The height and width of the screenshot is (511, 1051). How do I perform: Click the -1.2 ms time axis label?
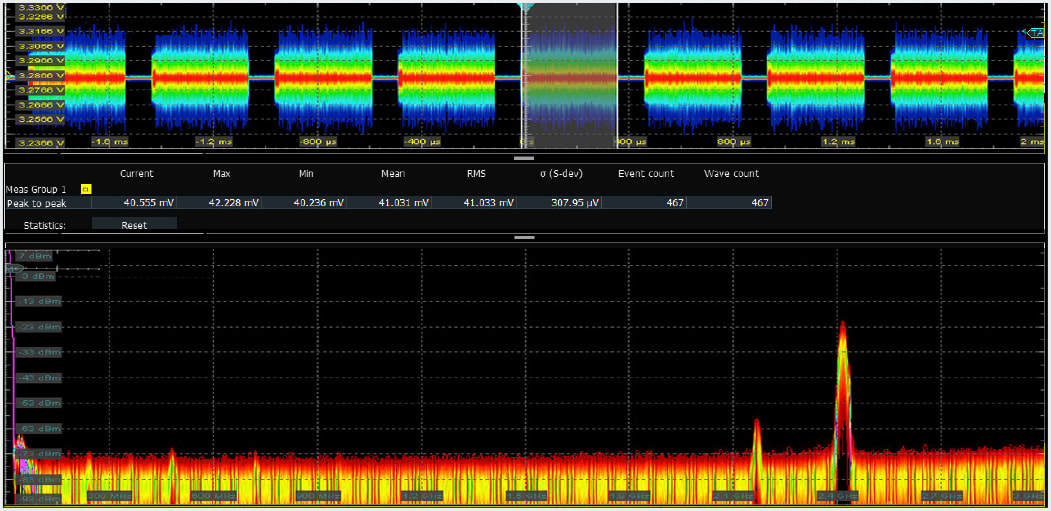(x=213, y=142)
